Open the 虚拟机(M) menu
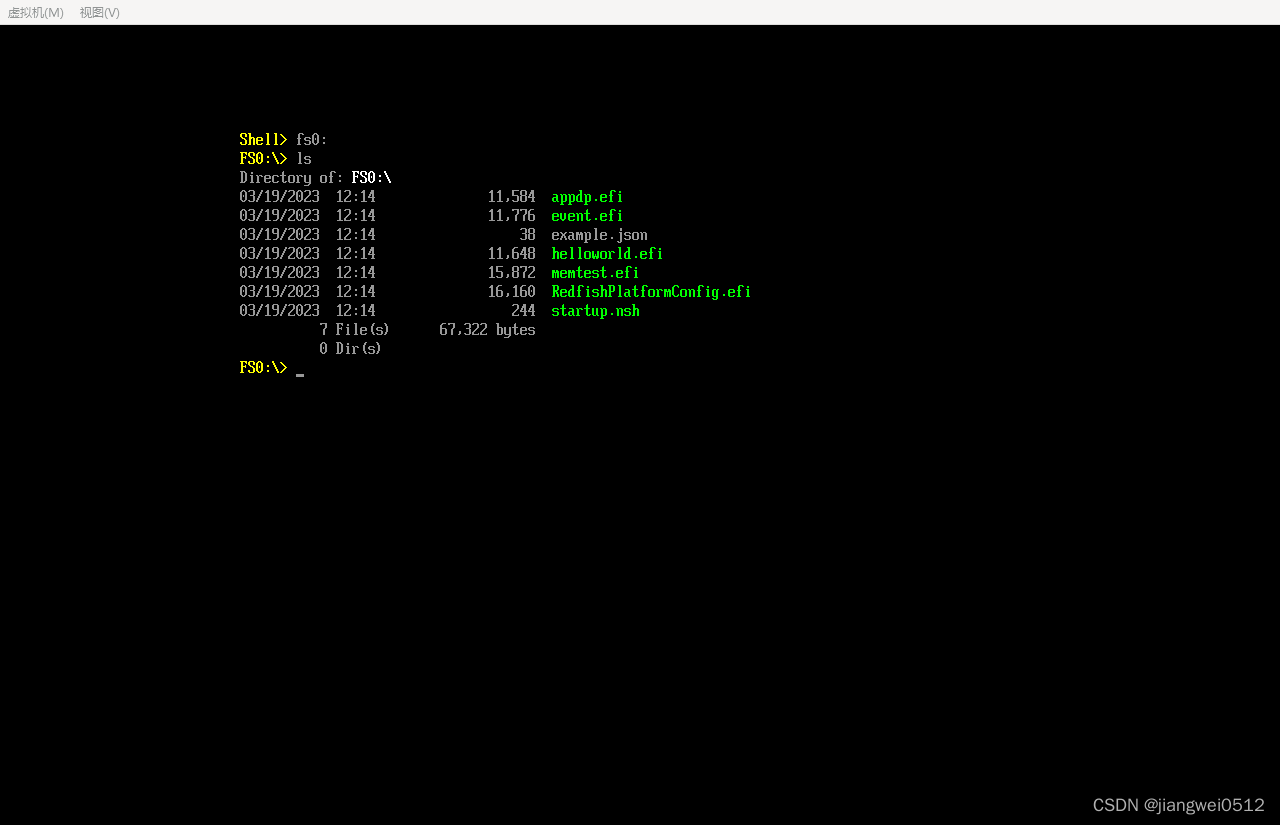 click(x=35, y=12)
